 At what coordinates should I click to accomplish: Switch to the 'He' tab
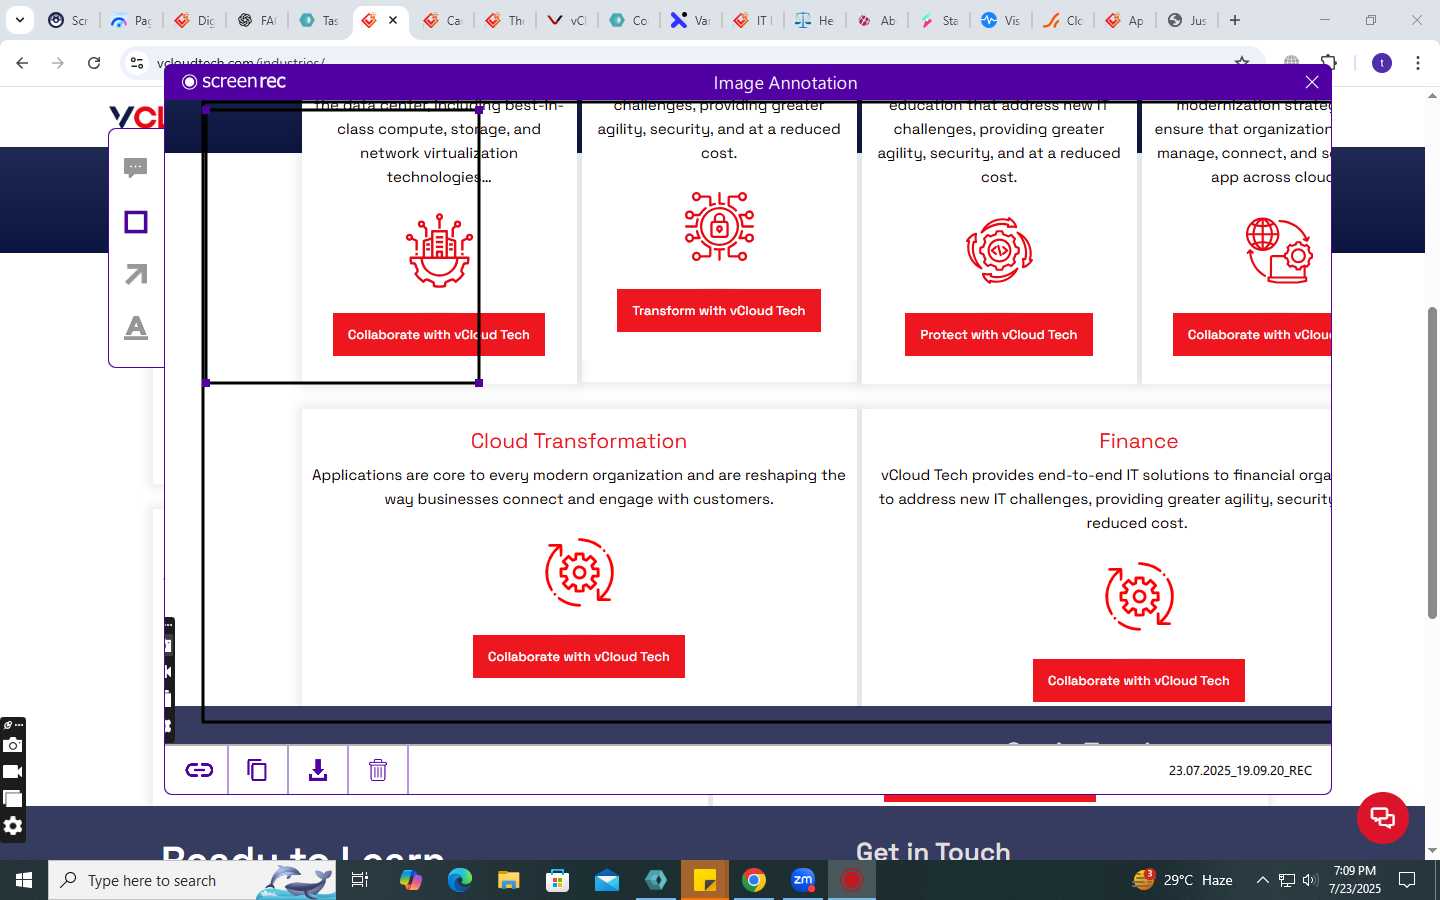click(815, 20)
